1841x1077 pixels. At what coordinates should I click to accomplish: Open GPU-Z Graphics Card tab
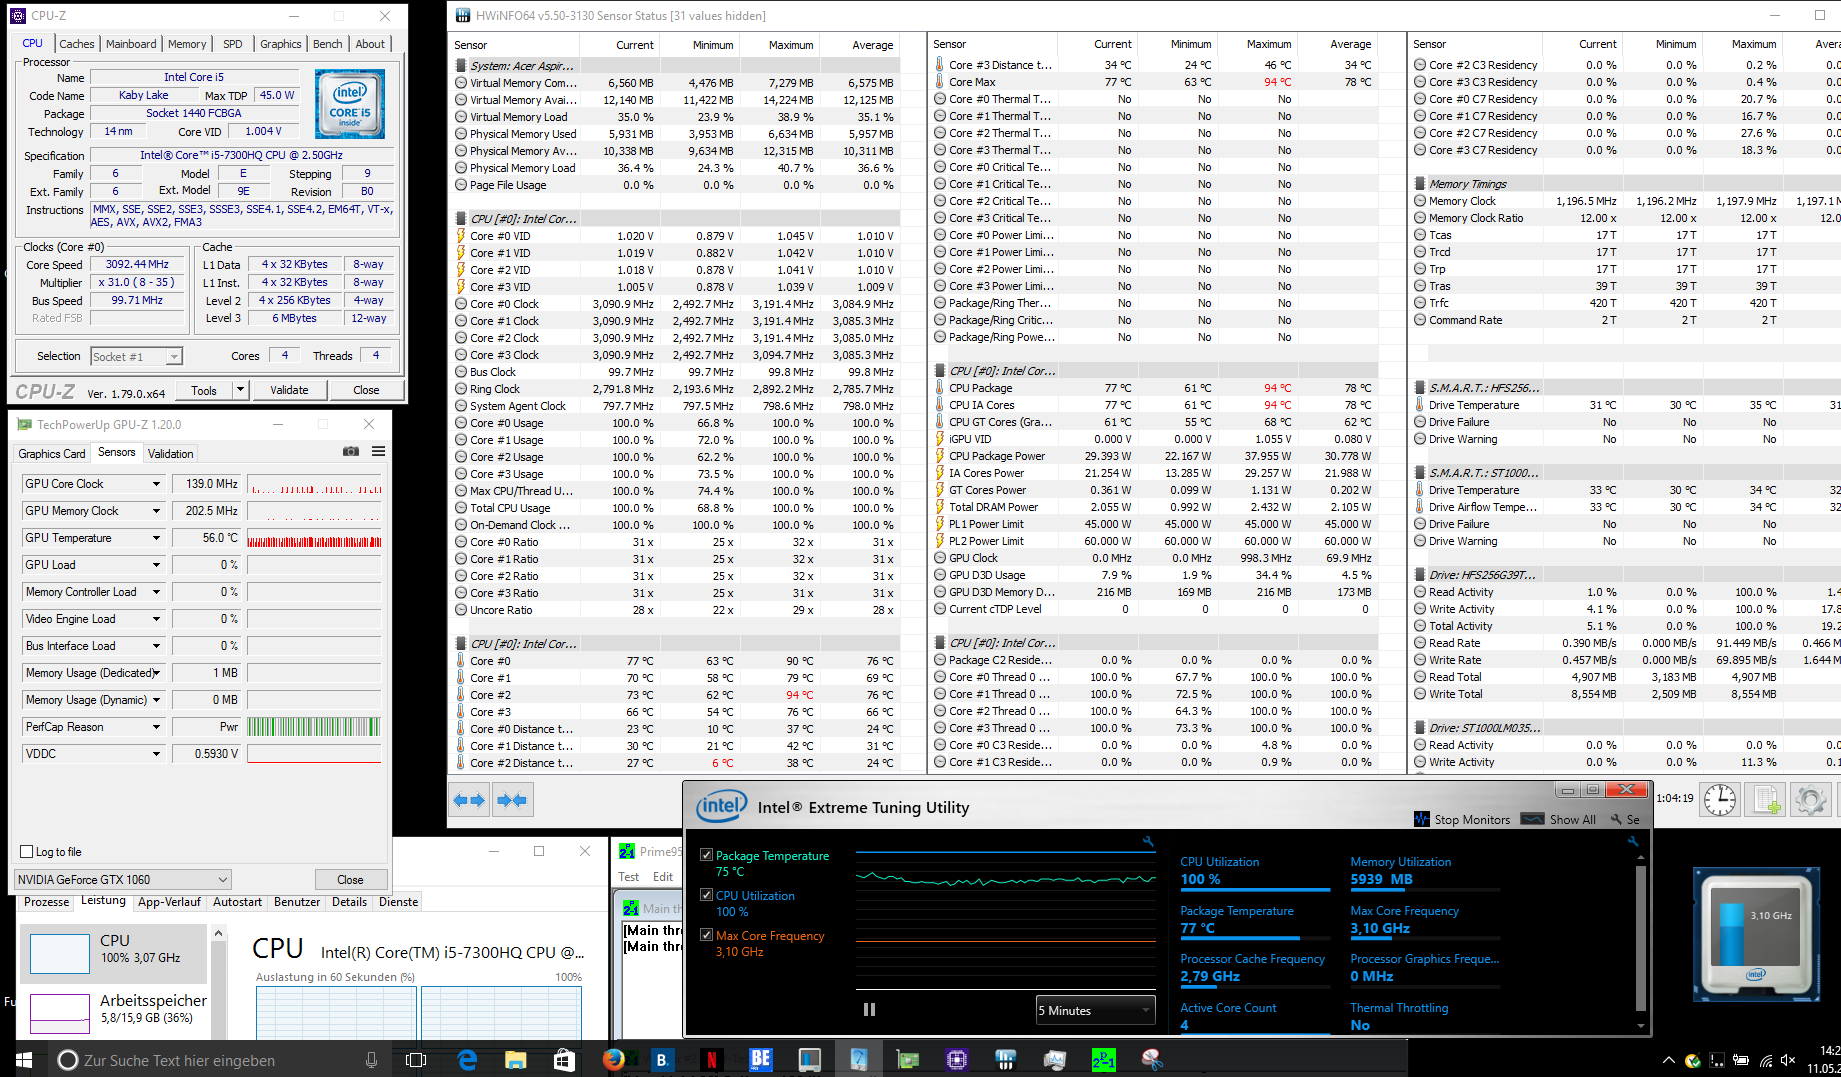52,454
